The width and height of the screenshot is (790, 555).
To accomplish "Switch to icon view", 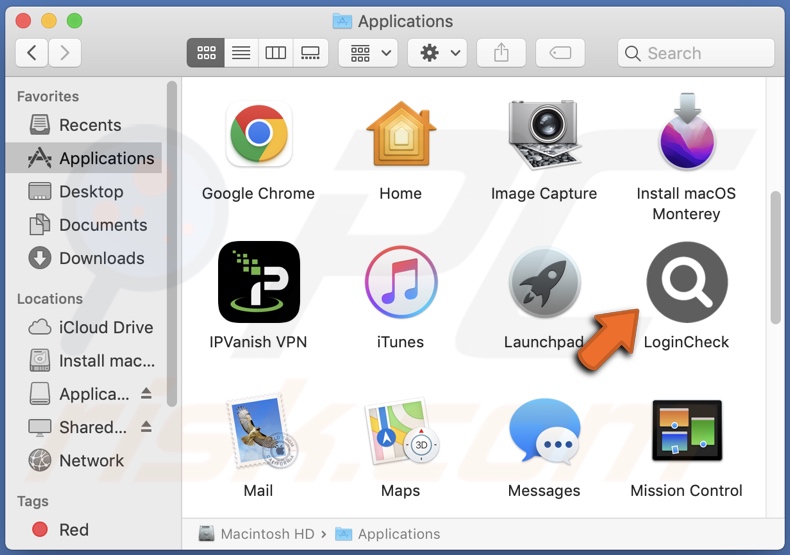I will coord(206,52).
